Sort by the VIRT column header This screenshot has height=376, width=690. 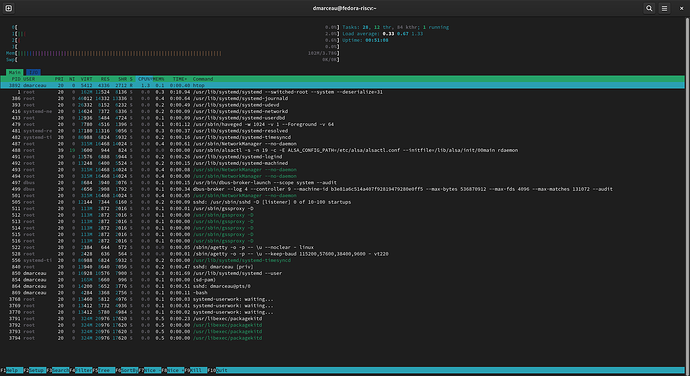(86, 79)
